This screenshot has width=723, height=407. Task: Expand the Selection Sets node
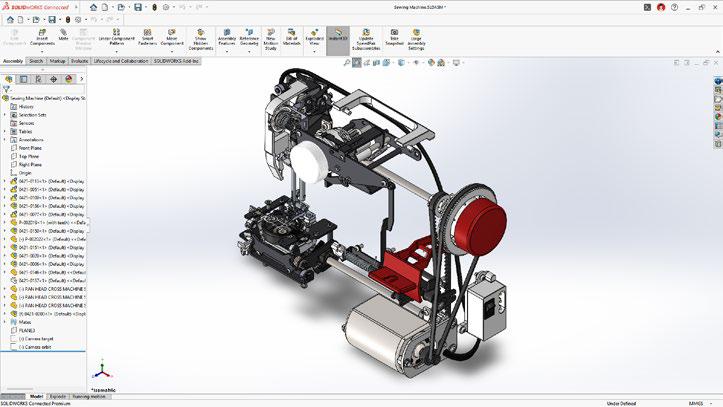point(5,114)
